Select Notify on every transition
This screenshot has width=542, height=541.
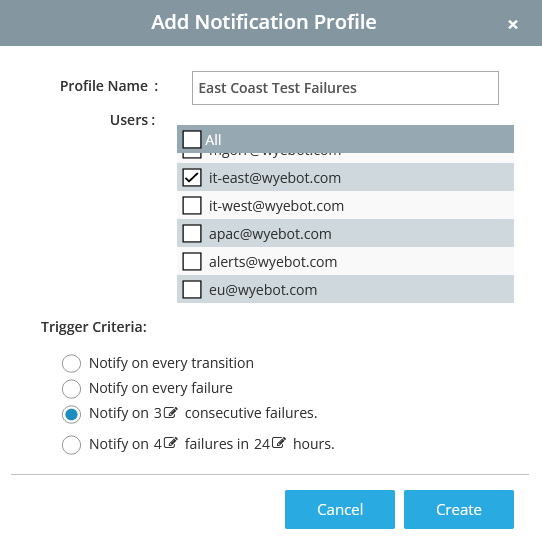coord(71,363)
